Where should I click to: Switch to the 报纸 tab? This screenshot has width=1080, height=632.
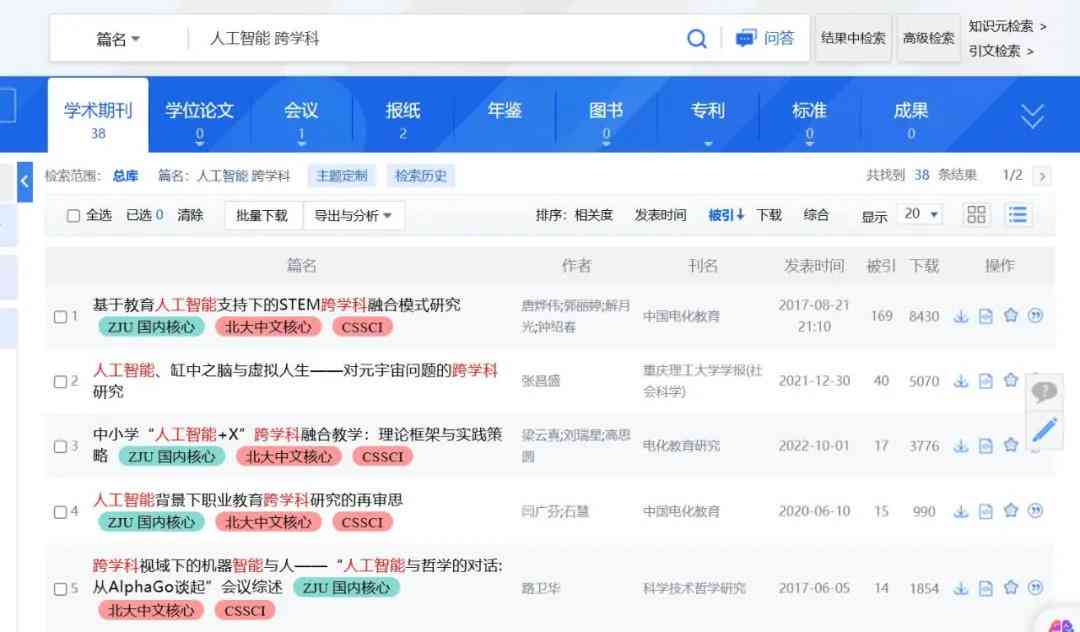pos(403,117)
